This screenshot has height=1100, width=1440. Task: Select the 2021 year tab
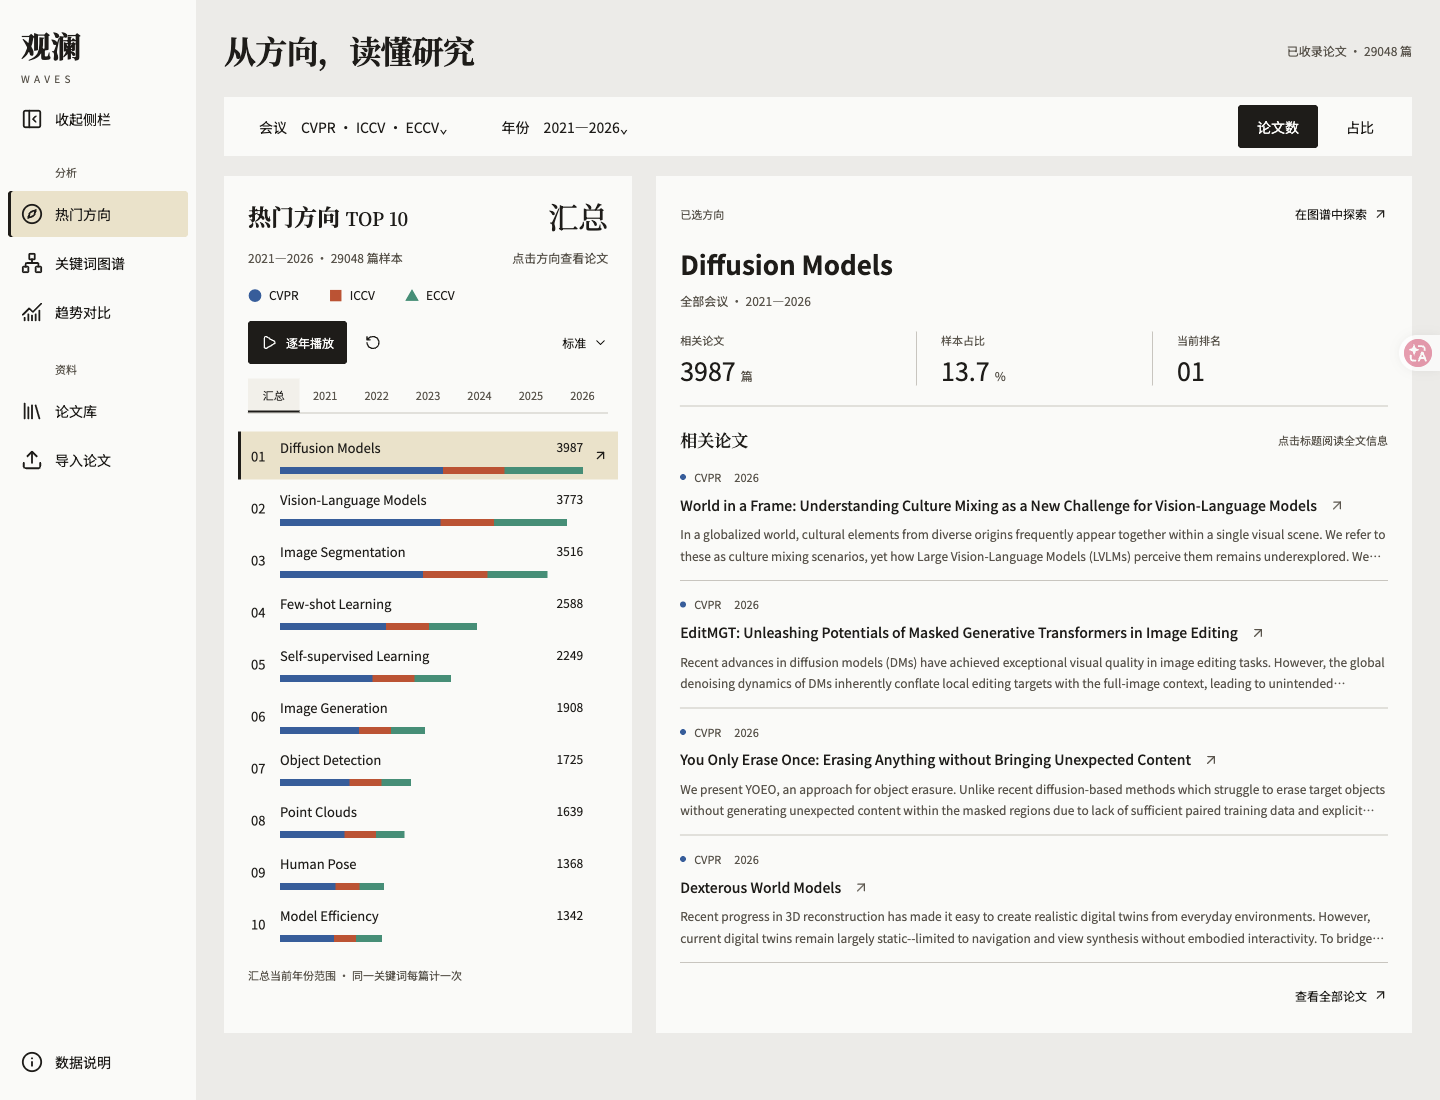325,396
